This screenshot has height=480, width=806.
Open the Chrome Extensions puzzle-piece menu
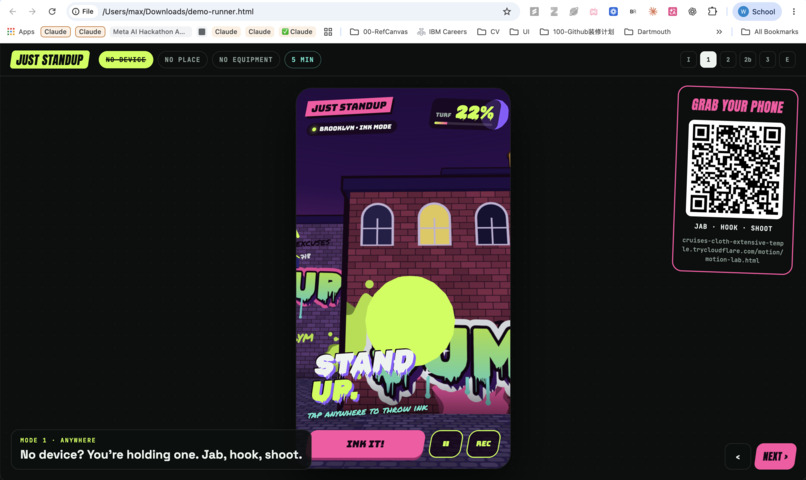(712, 11)
